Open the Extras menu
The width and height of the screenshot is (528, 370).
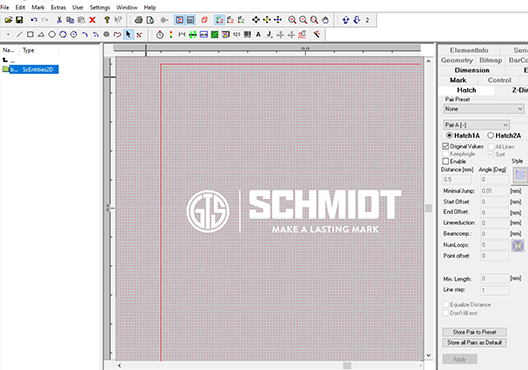click(58, 7)
